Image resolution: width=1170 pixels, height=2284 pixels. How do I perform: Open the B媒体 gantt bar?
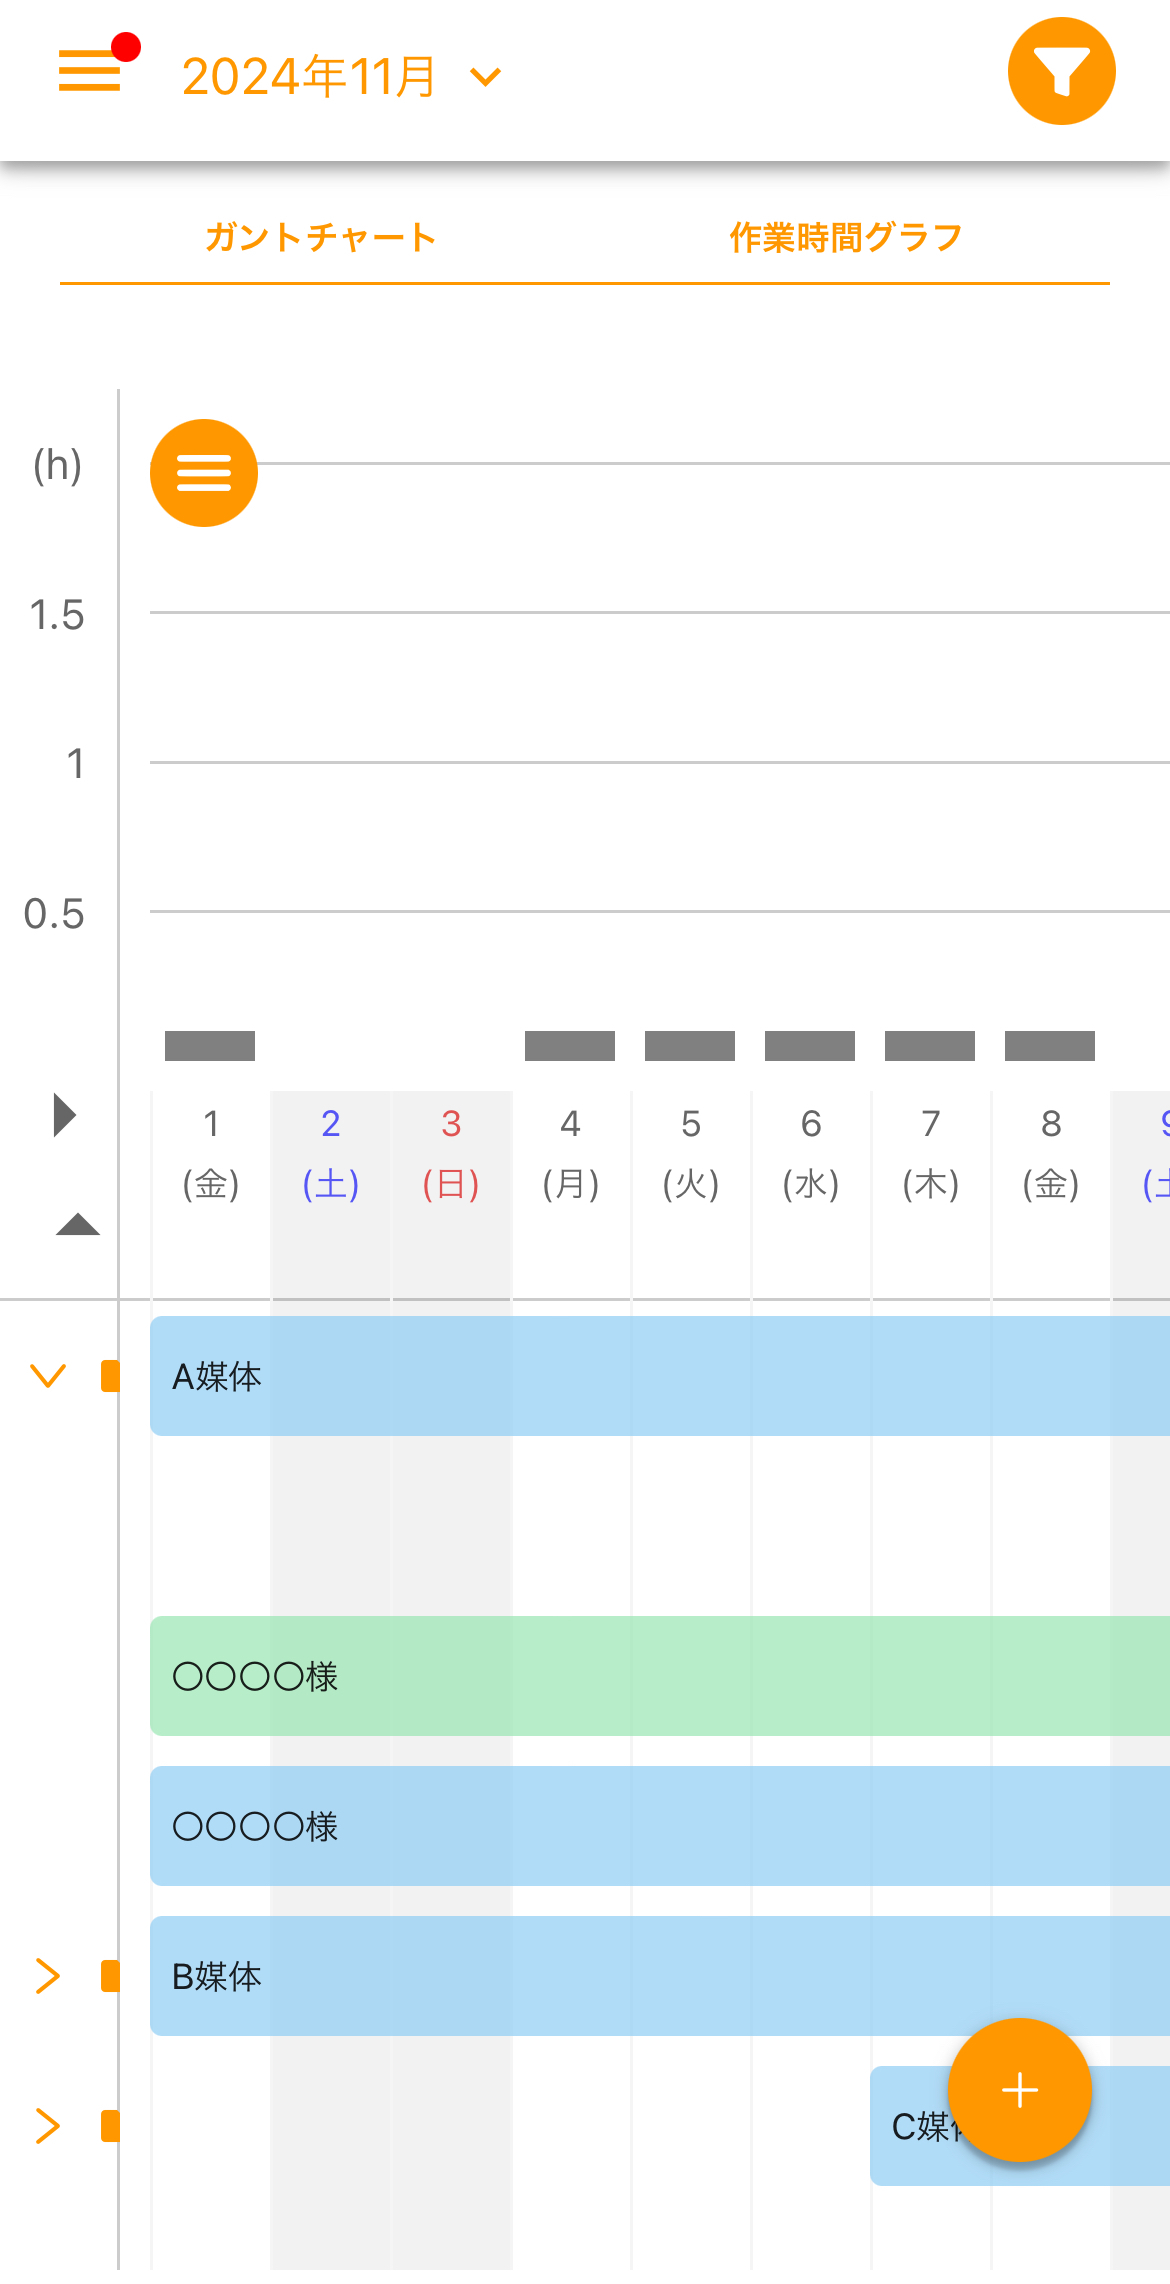pos(660,1976)
